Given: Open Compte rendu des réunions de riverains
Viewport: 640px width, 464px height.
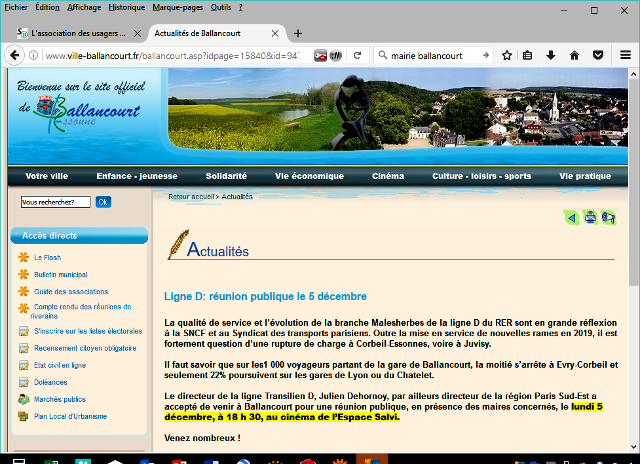Looking at the screenshot, I should pos(81,311).
